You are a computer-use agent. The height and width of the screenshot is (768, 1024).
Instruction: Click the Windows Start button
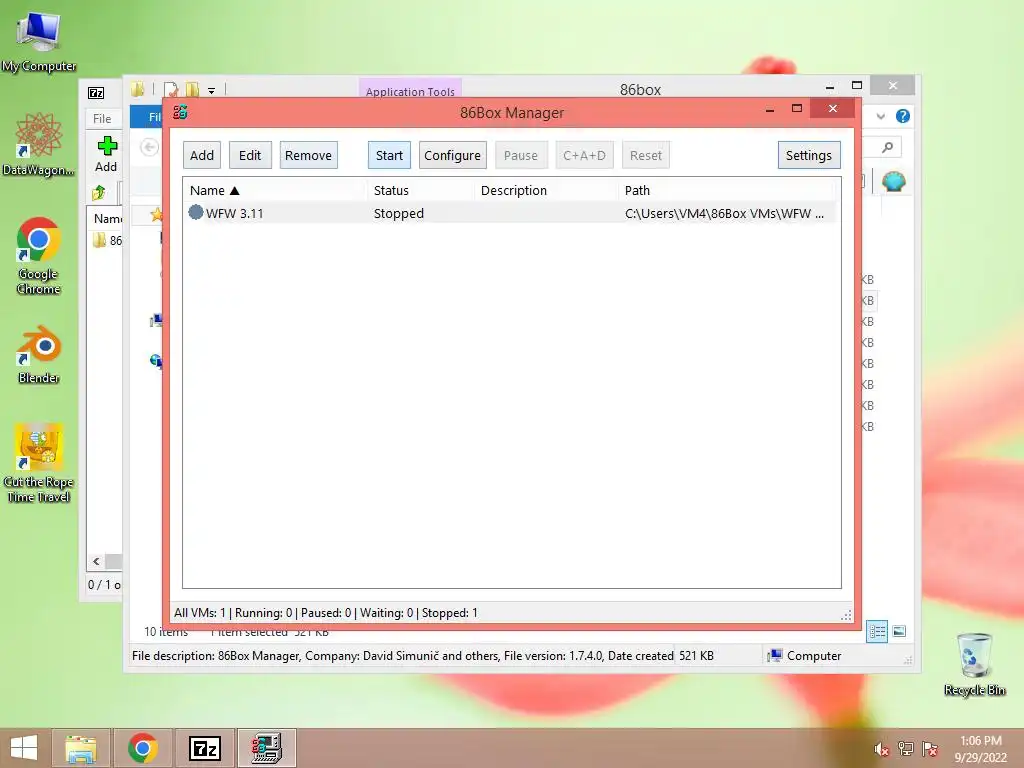click(x=24, y=748)
